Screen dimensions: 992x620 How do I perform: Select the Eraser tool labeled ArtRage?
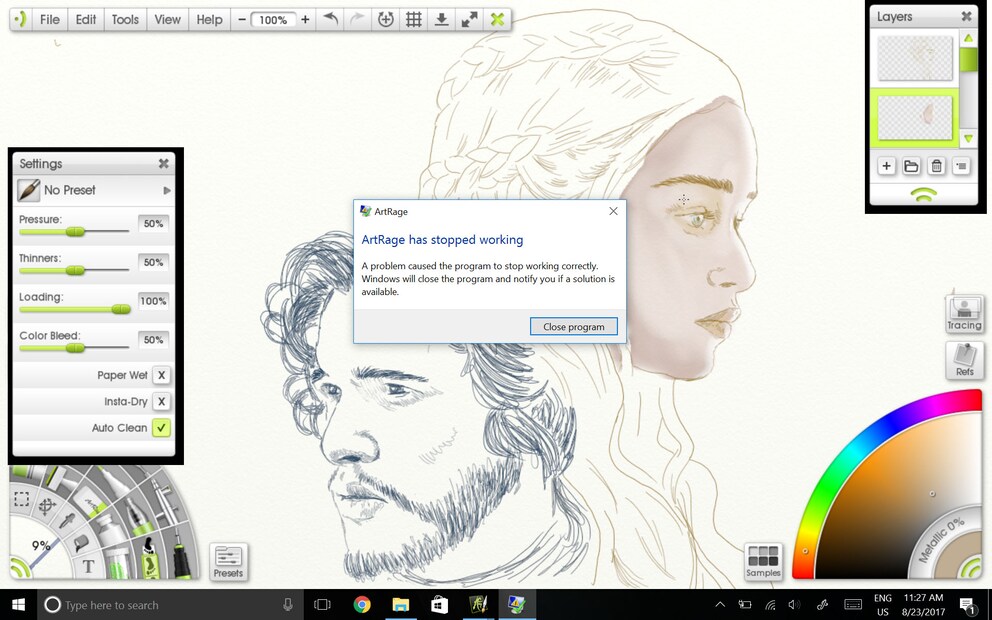point(90,502)
